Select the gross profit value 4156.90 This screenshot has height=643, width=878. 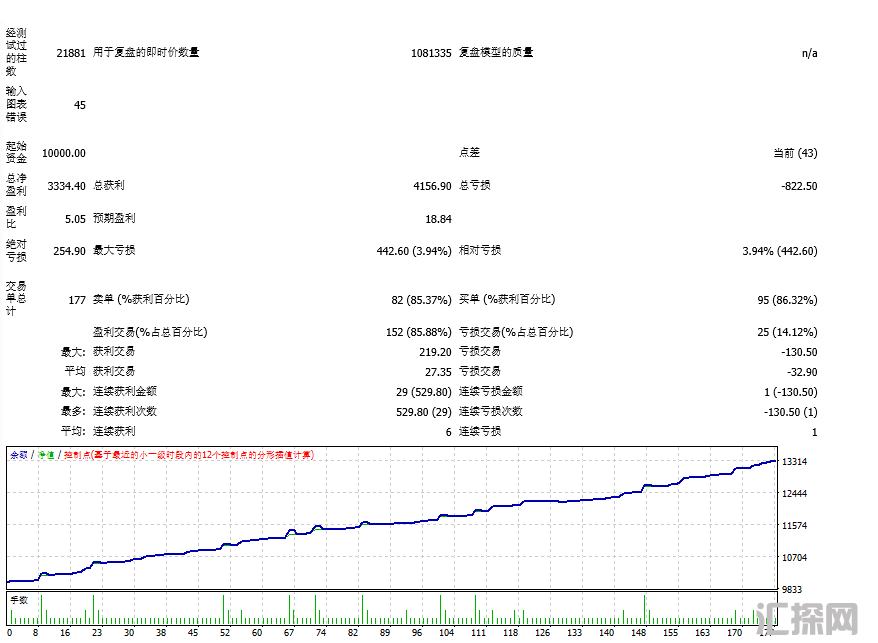click(432, 186)
